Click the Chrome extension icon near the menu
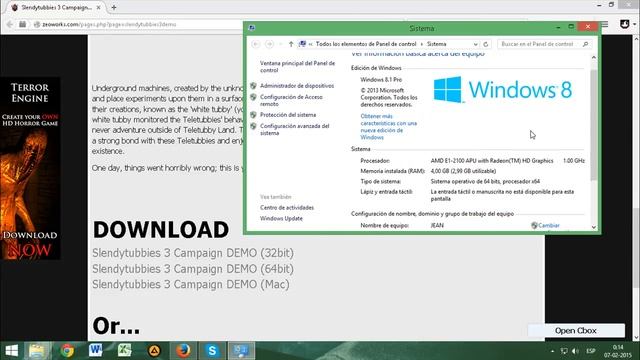This screenshot has width=640, height=360. (x=624, y=24)
